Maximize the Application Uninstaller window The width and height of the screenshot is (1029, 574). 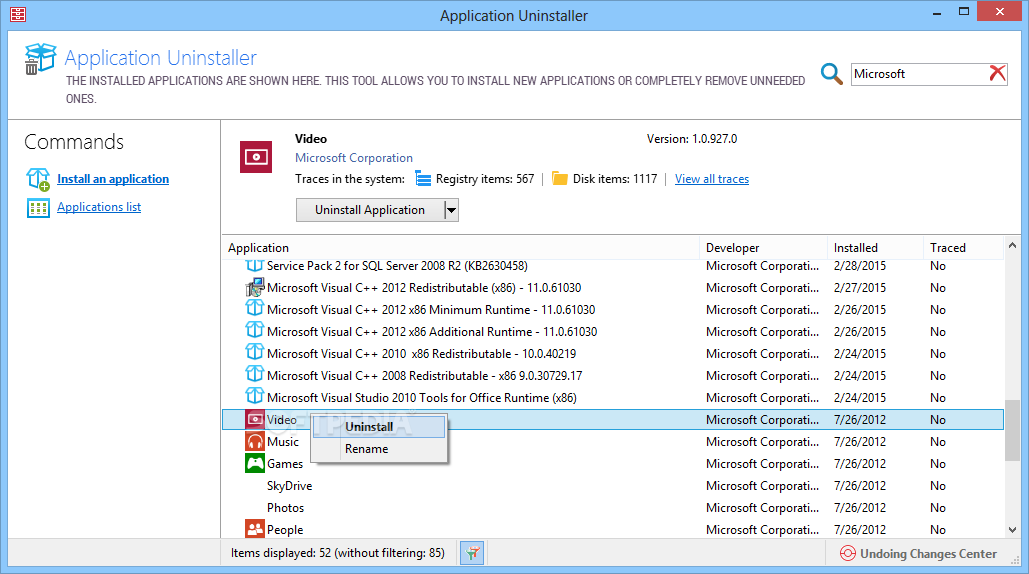coord(963,11)
